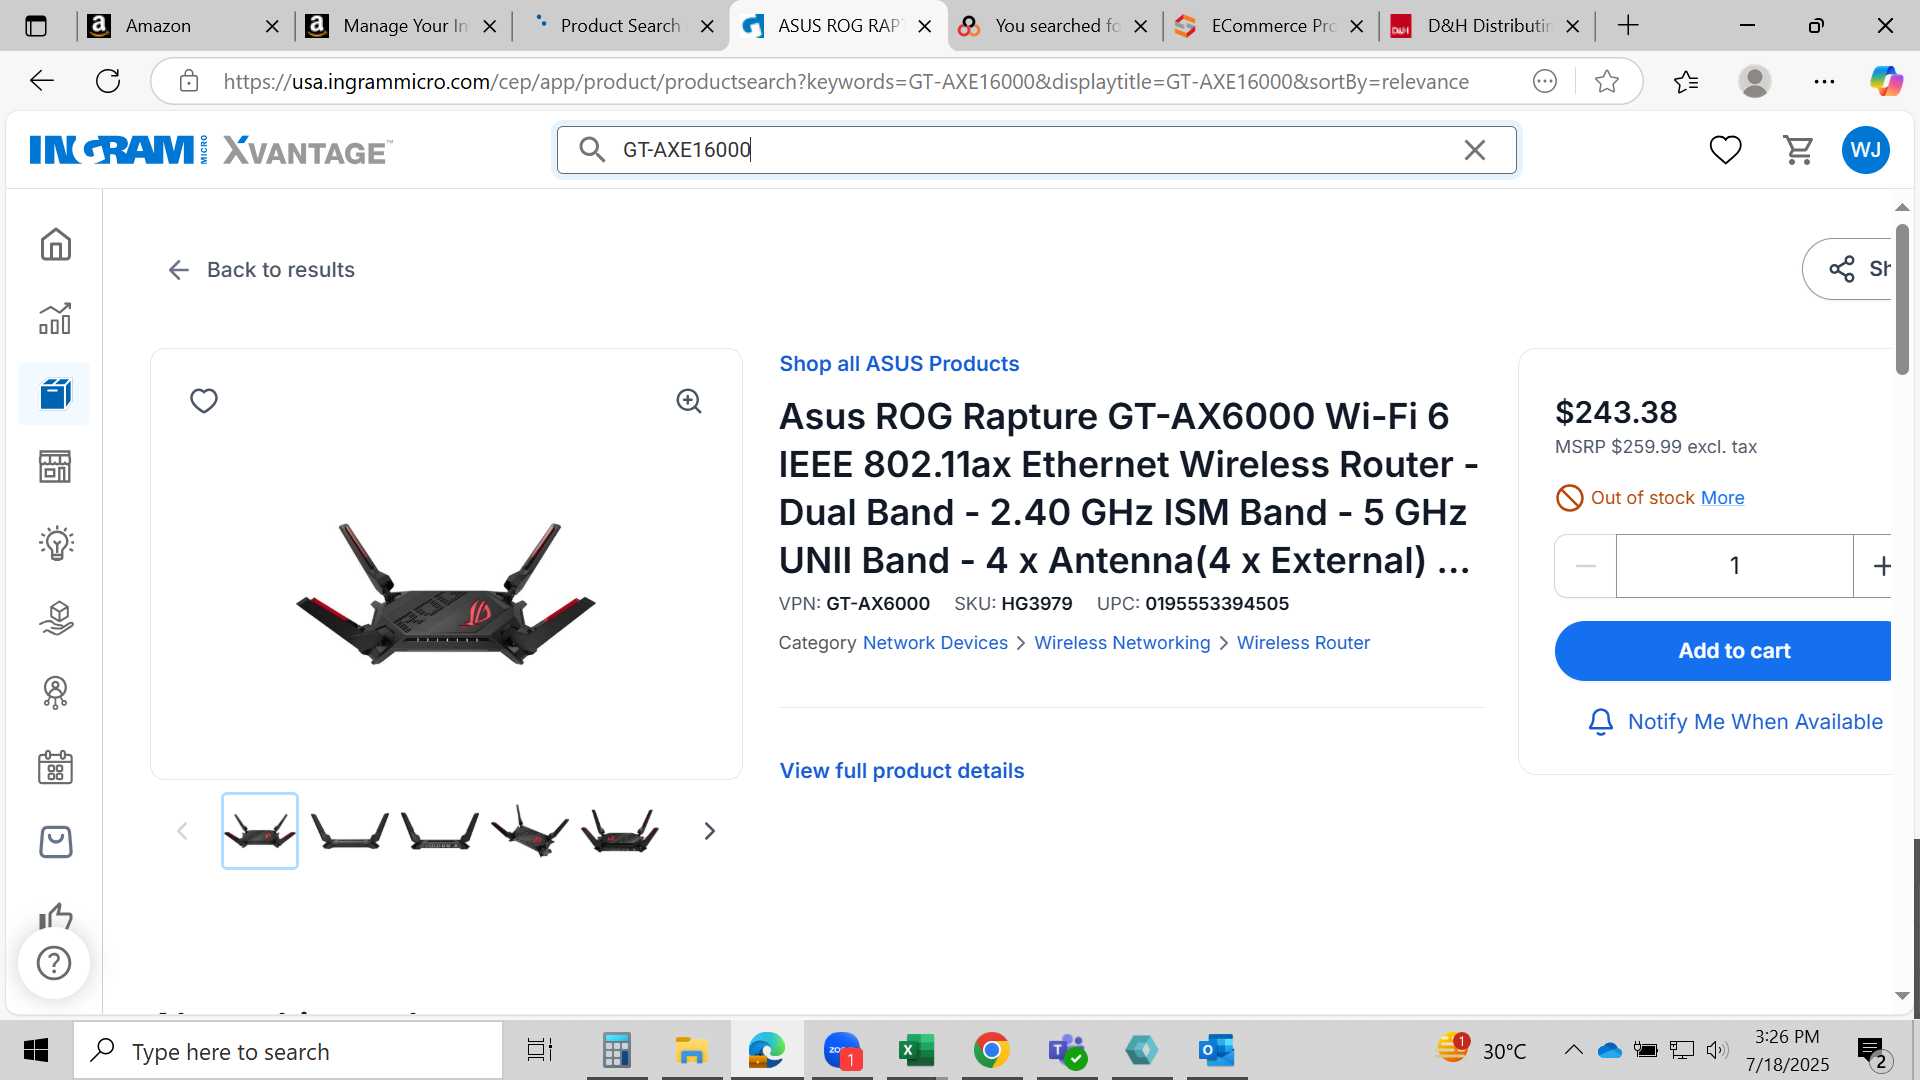Open the favorites heart icon in header
The height and width of the screenshot is (1080, 1920).
[x=1725, y=150]
